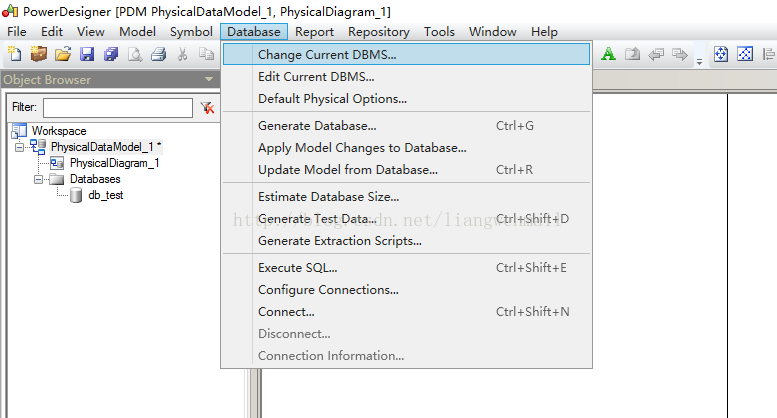777x418 pixels.
Task: Click the align-left toolbar icon
Action: click(x=769, y=54)
